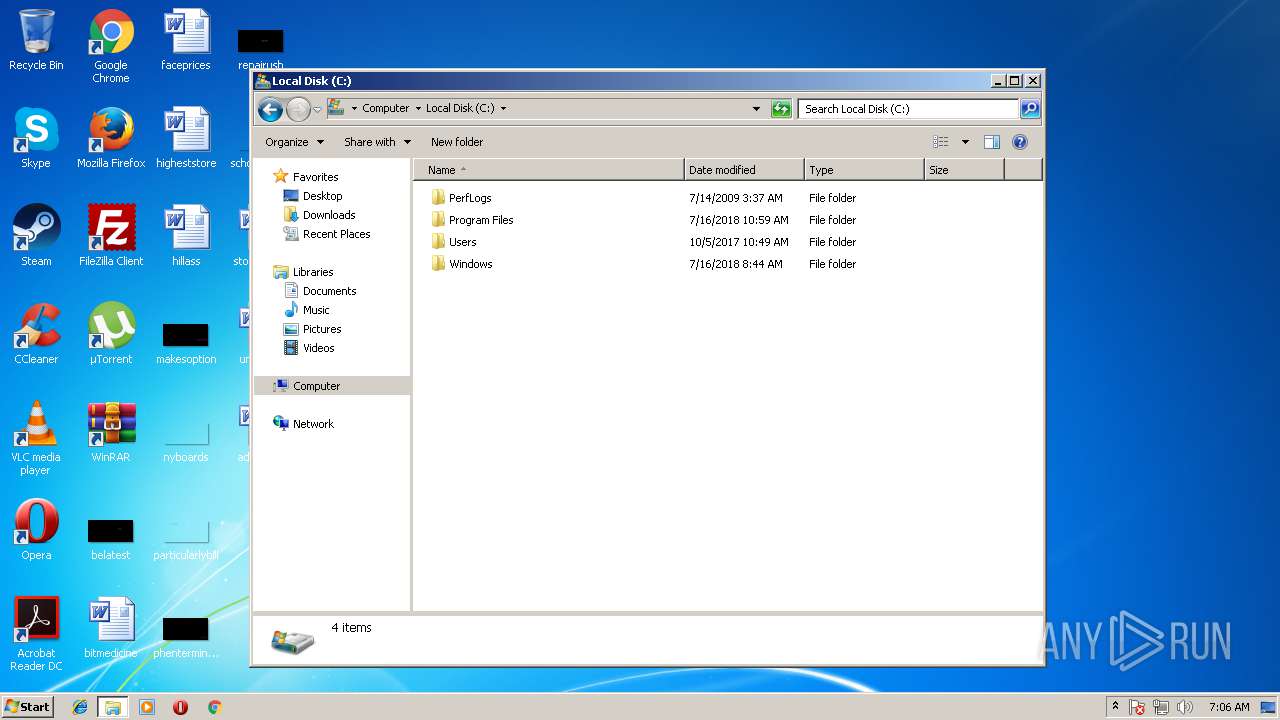Screen dimensions: 1280x720
Task: Click the Change your view icon
Action: click(941, 142)
